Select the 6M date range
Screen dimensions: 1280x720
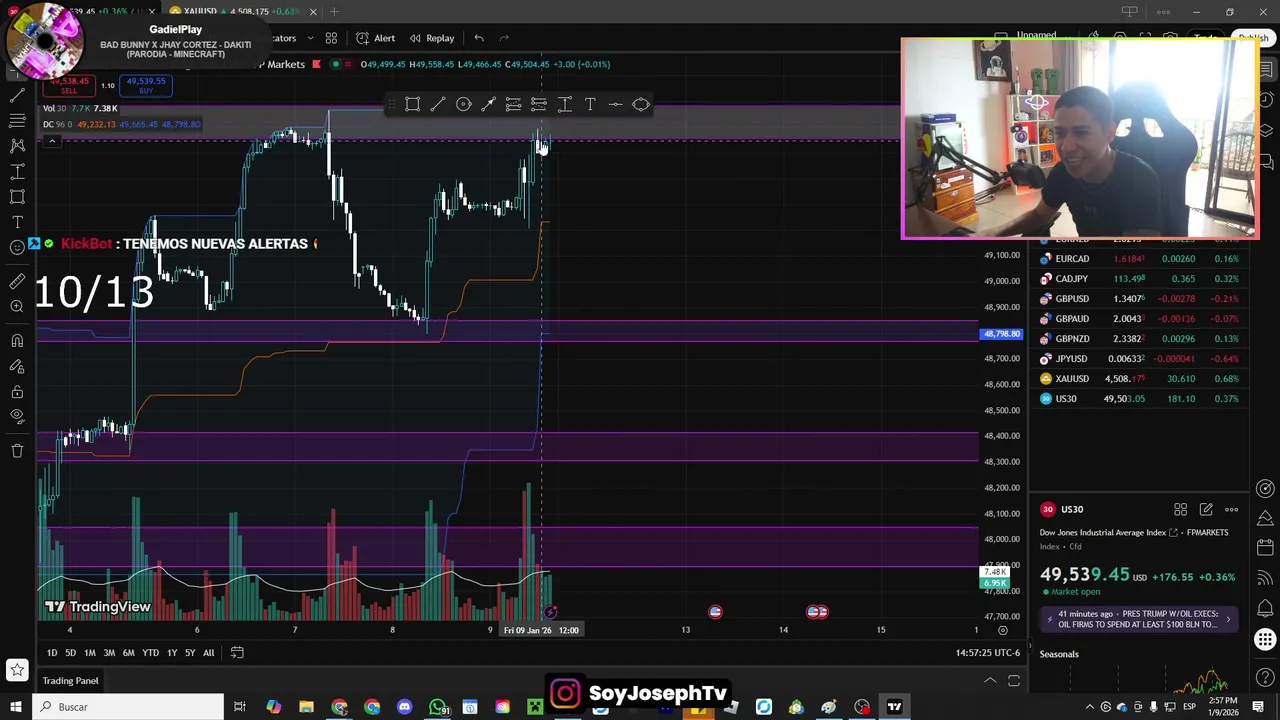(128, 653)
